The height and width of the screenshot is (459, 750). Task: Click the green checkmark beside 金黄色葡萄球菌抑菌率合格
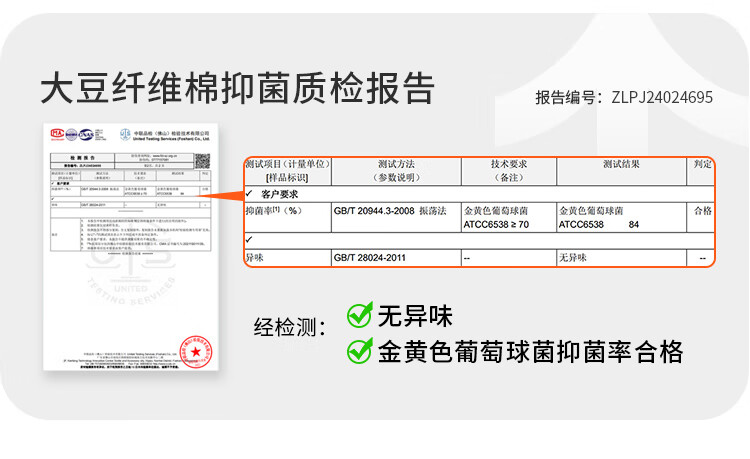point(359,351)
